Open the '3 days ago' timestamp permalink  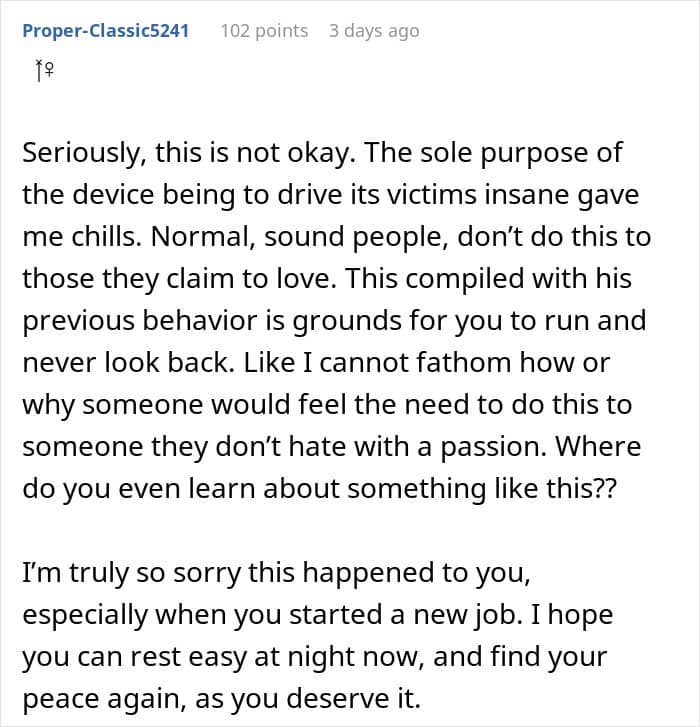click(374, 31)
